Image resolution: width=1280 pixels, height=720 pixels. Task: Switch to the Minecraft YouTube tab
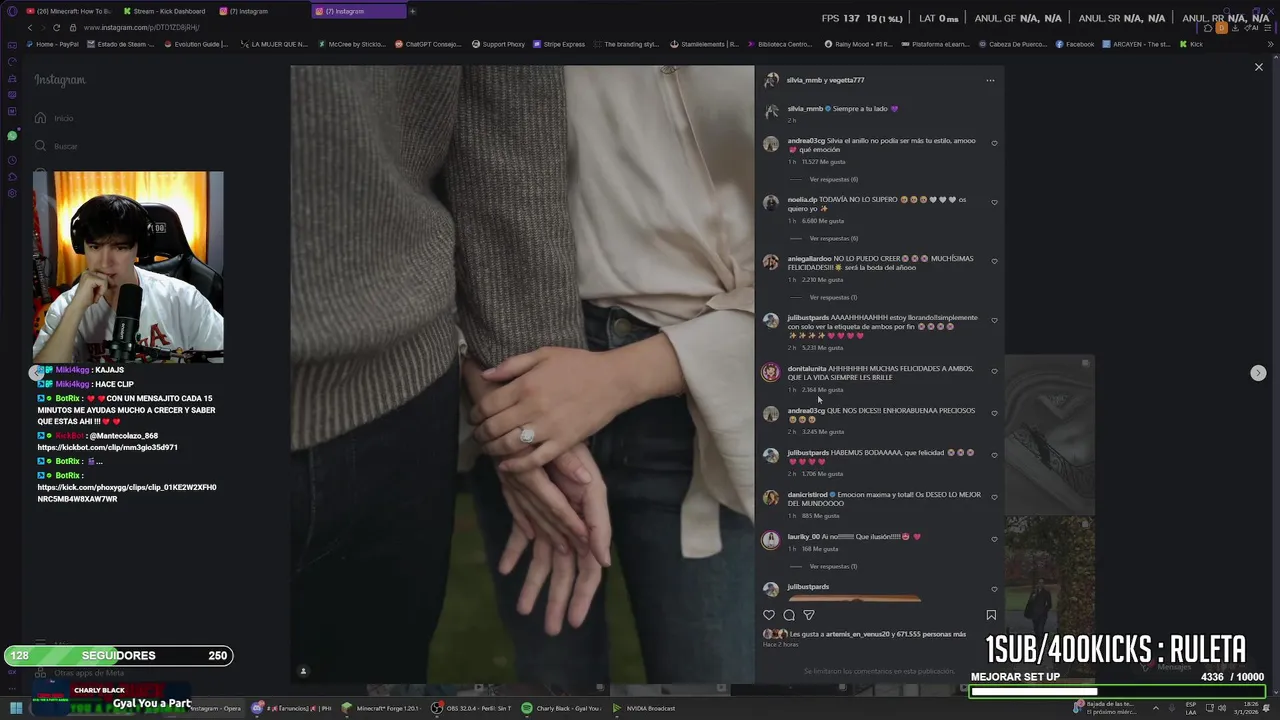pyautogui.click(x=69, y=11)
